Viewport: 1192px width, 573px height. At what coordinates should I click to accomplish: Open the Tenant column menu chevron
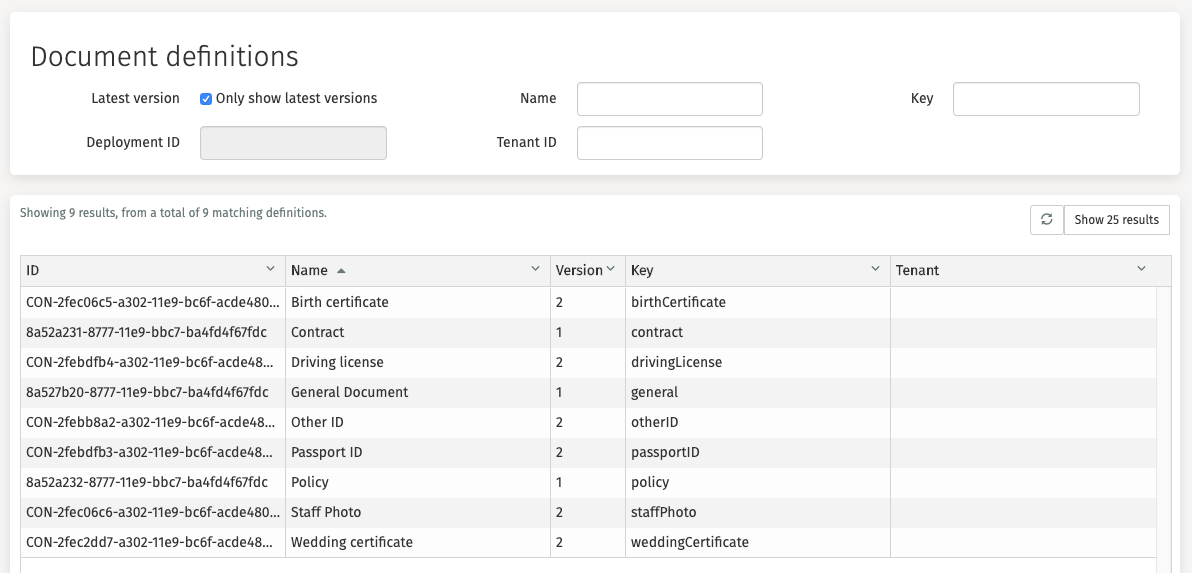pyautogui.click(x=1142, y=270)
